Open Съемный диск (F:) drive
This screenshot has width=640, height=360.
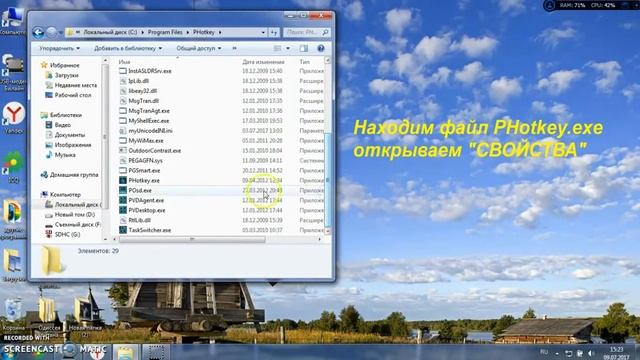pos(73,224)
